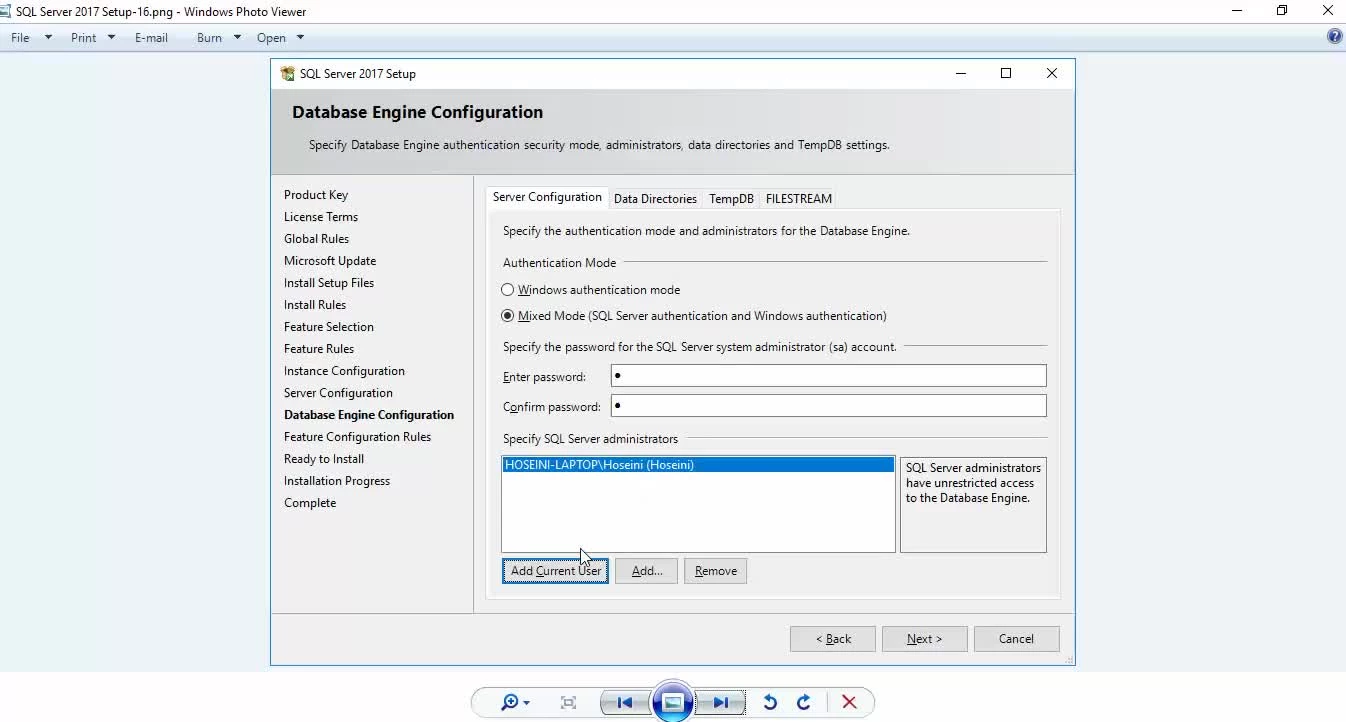Click the Remove button
The height and width of the screenshot is (722, 1346).
coord(716,571)
